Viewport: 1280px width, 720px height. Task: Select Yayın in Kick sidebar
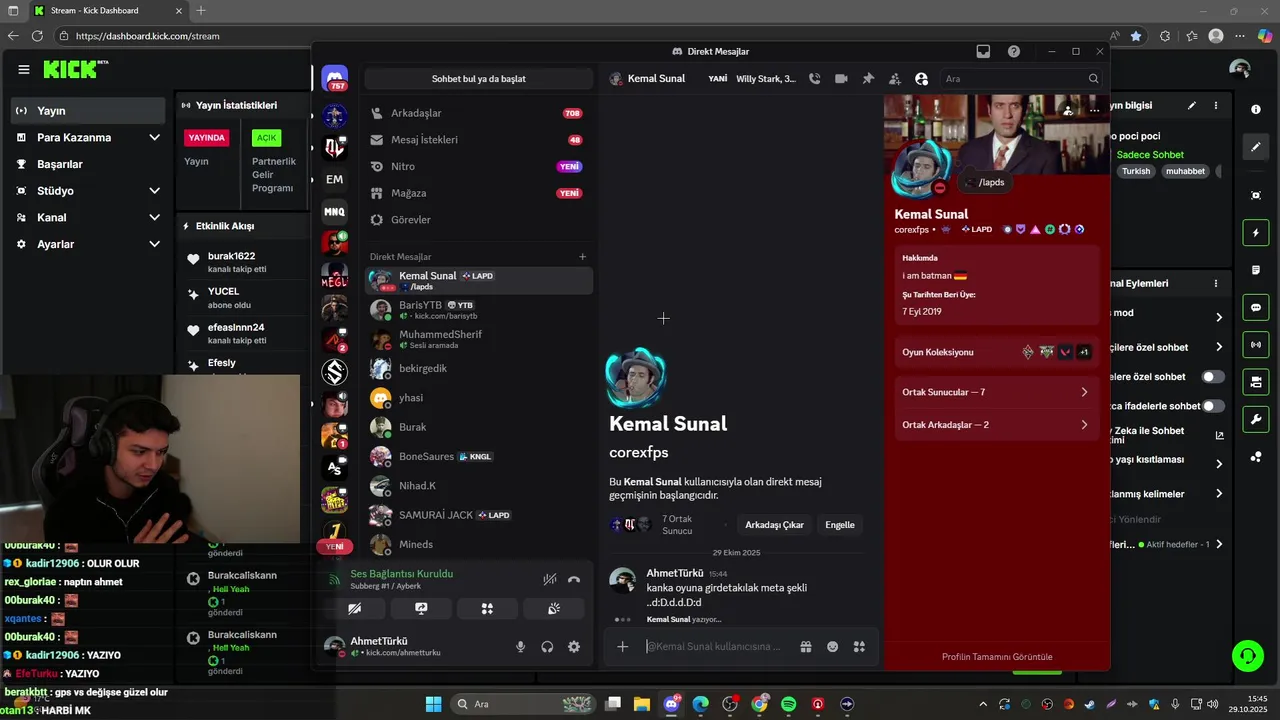click(88, 111)
